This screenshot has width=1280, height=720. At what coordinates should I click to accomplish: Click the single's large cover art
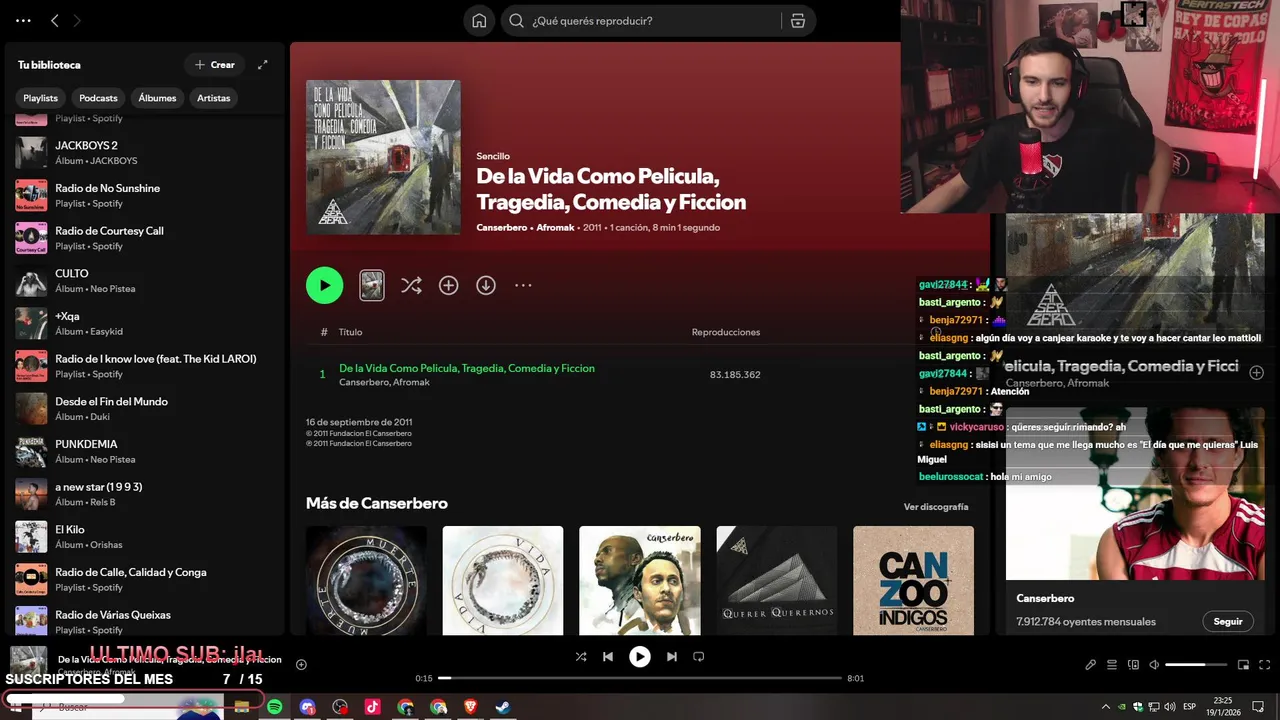click(383, 157)
